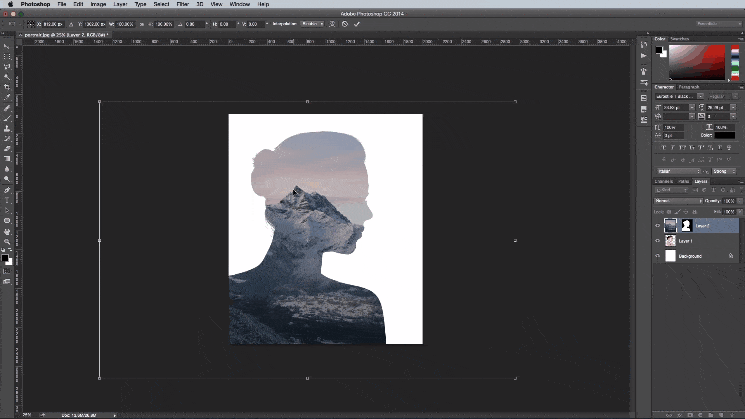Click the layer mask thumbnail on Layer 2
Viewport: 745px width, 419px height.
coord(686,226)
